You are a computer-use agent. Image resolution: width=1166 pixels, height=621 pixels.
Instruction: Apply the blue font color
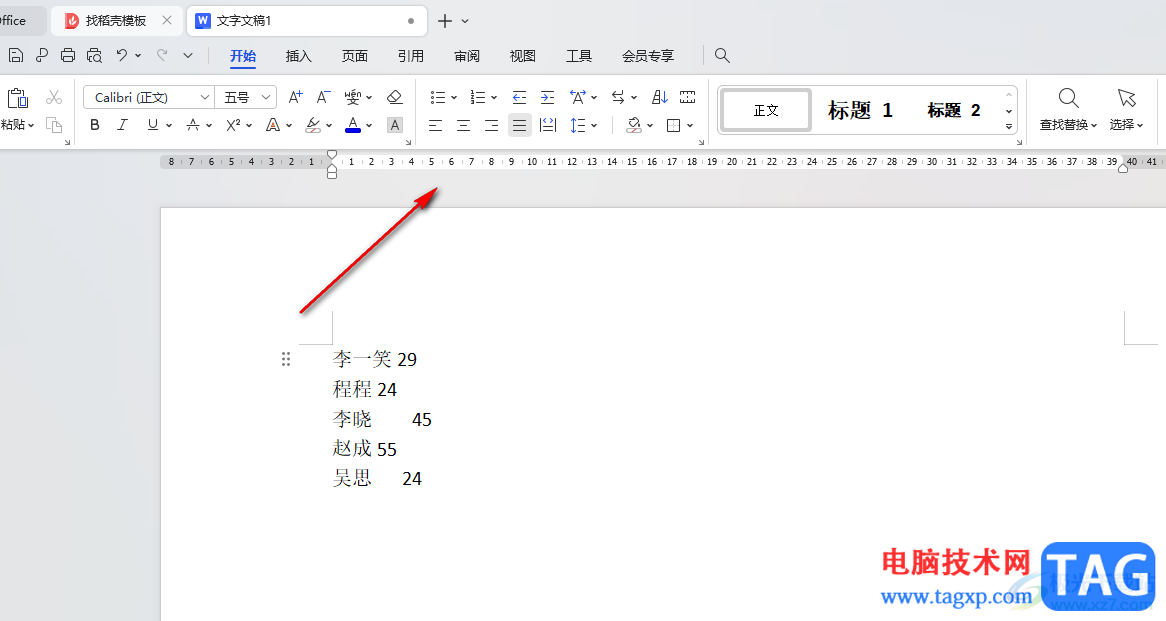tap(353, 125)
